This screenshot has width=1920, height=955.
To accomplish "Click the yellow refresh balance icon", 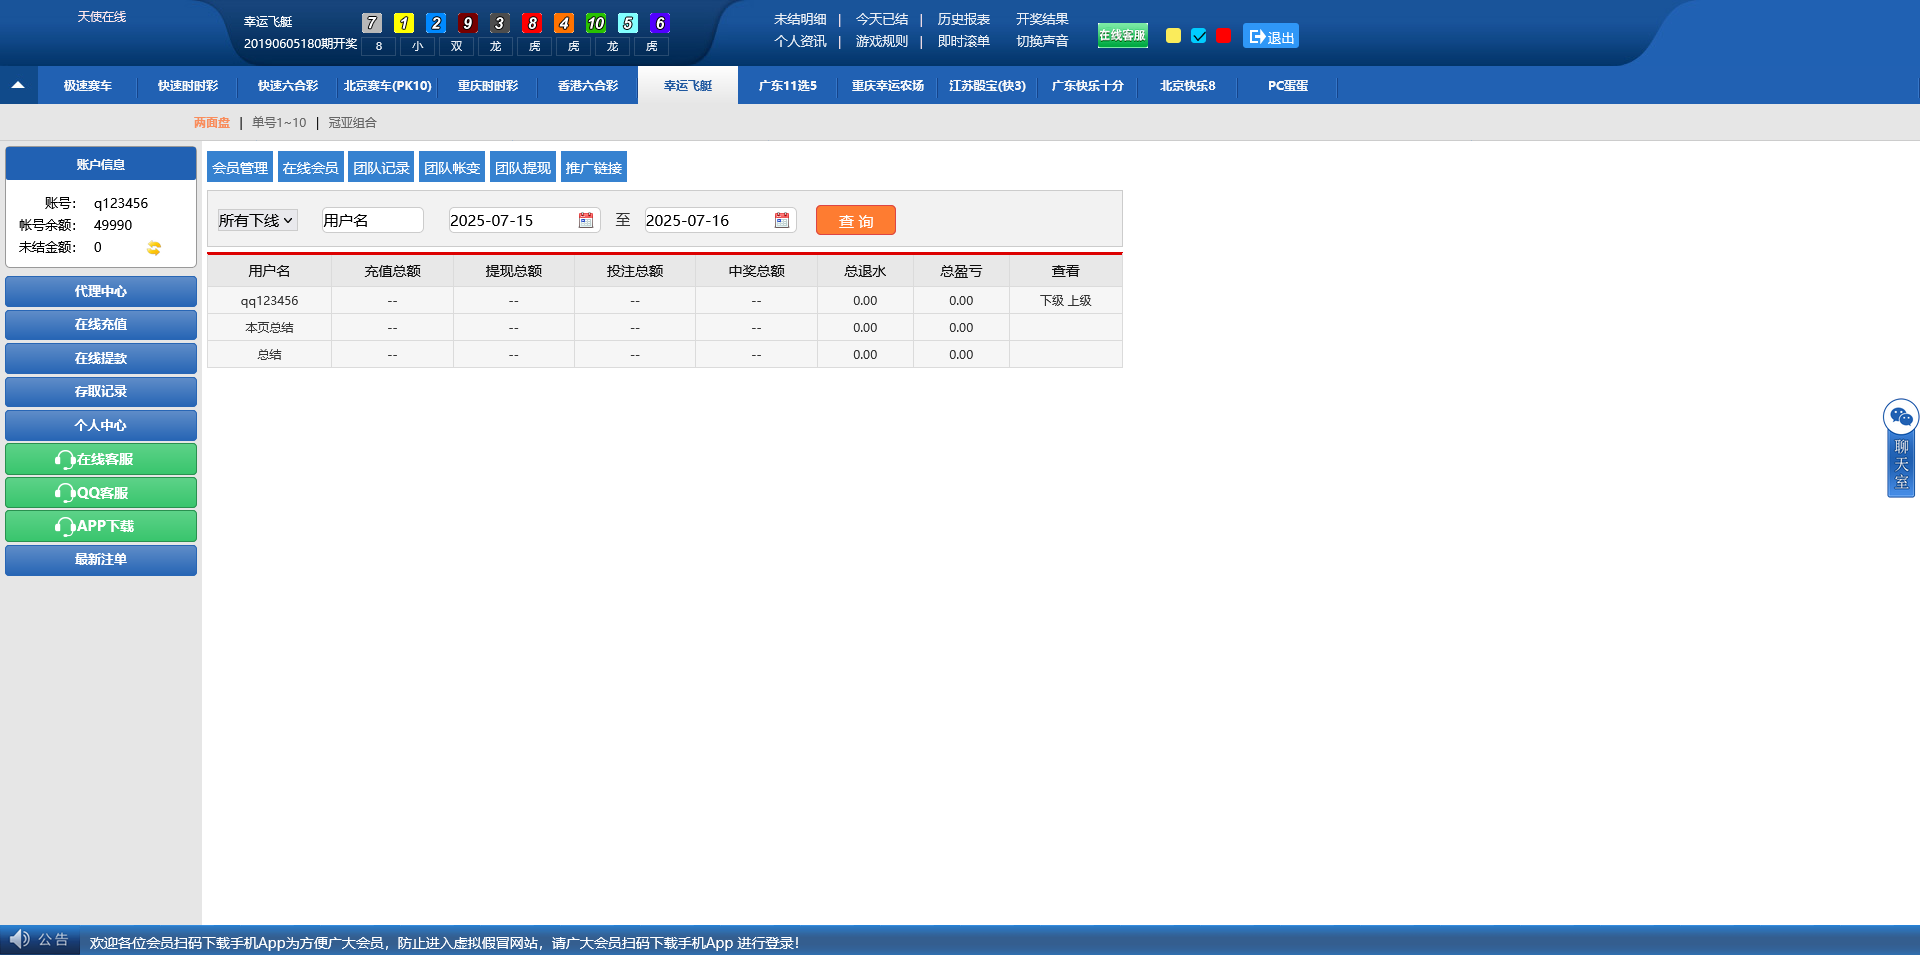I will tap(154, 248).
